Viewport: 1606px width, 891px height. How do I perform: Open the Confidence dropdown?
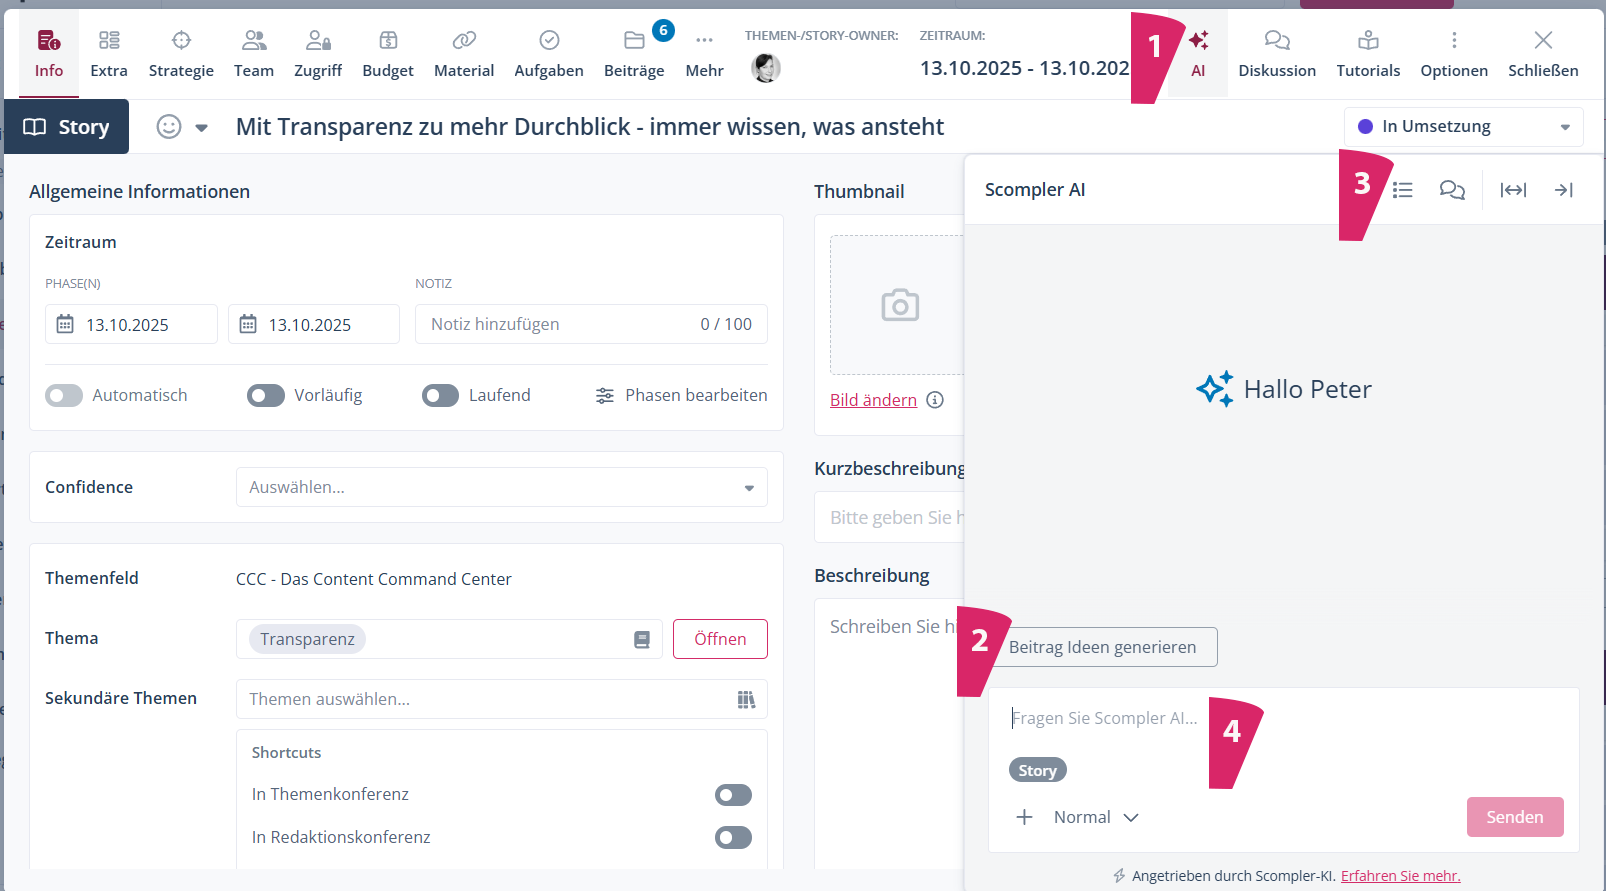pos(501,487)
